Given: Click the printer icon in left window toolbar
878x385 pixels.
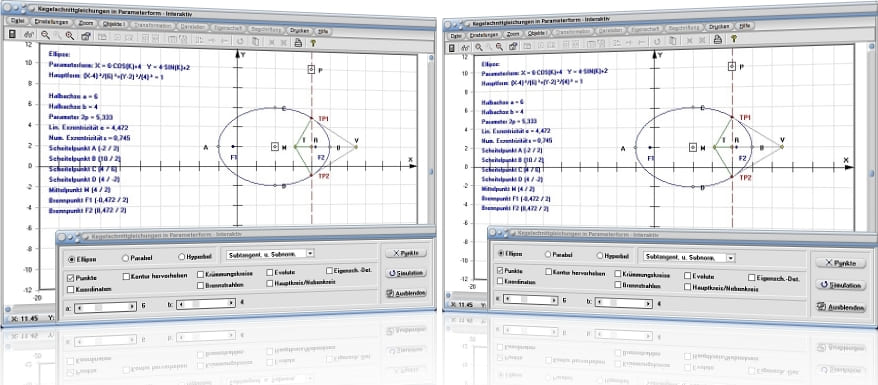Looking at the screenshot, I should click(x=298, y=42).
